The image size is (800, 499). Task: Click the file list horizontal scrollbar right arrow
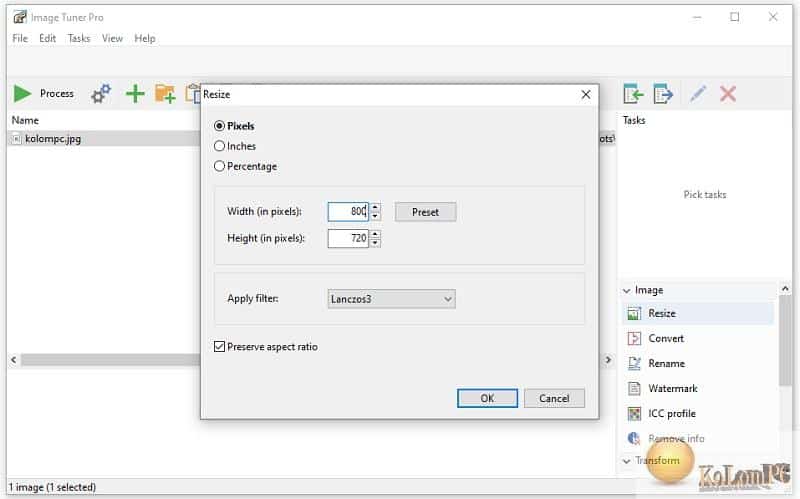click(608, 360)
